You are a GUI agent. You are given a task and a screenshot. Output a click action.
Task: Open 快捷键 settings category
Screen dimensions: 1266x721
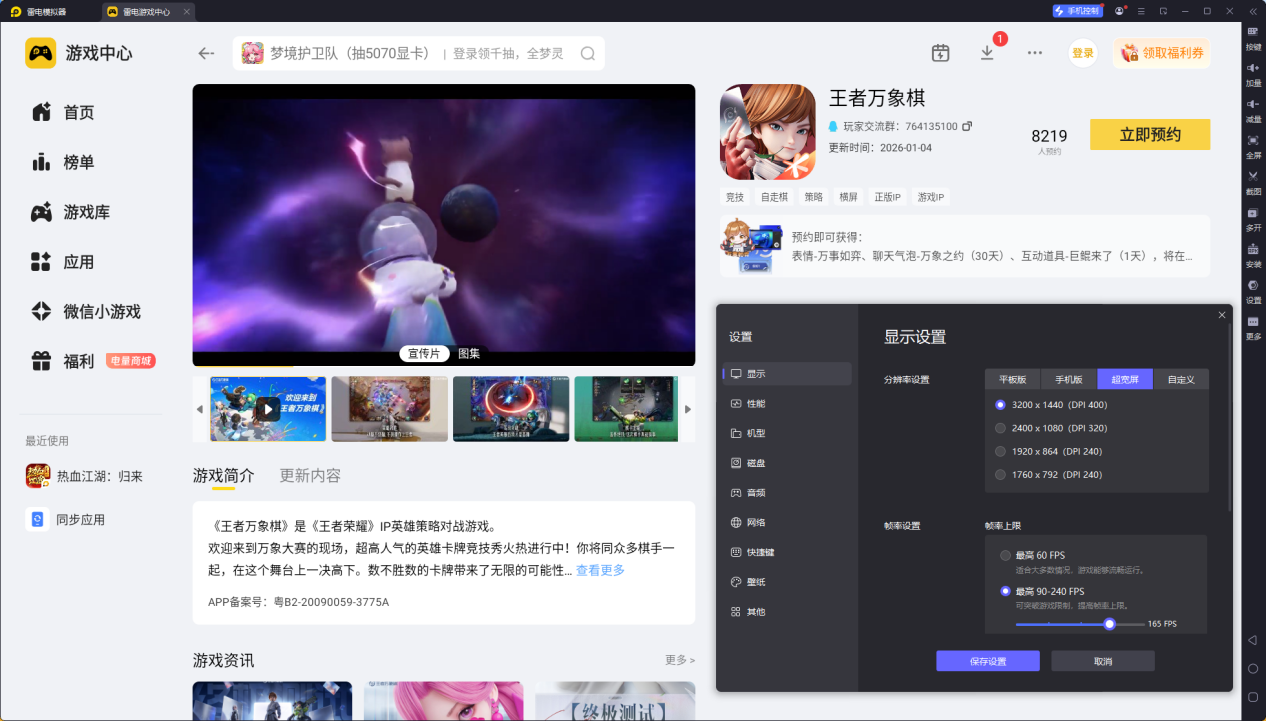tap(787, 552)
